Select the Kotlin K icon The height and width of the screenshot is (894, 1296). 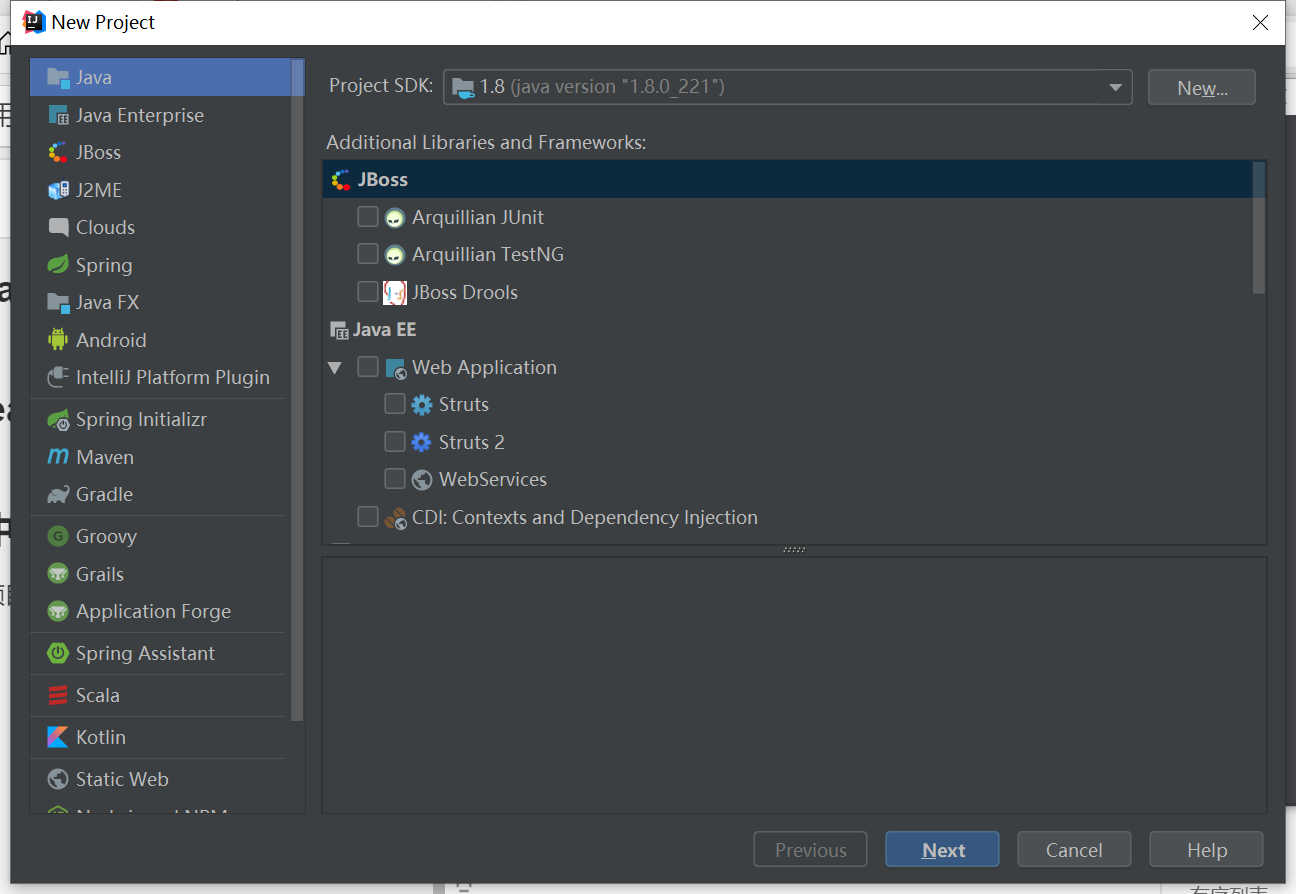click(58, 737)
